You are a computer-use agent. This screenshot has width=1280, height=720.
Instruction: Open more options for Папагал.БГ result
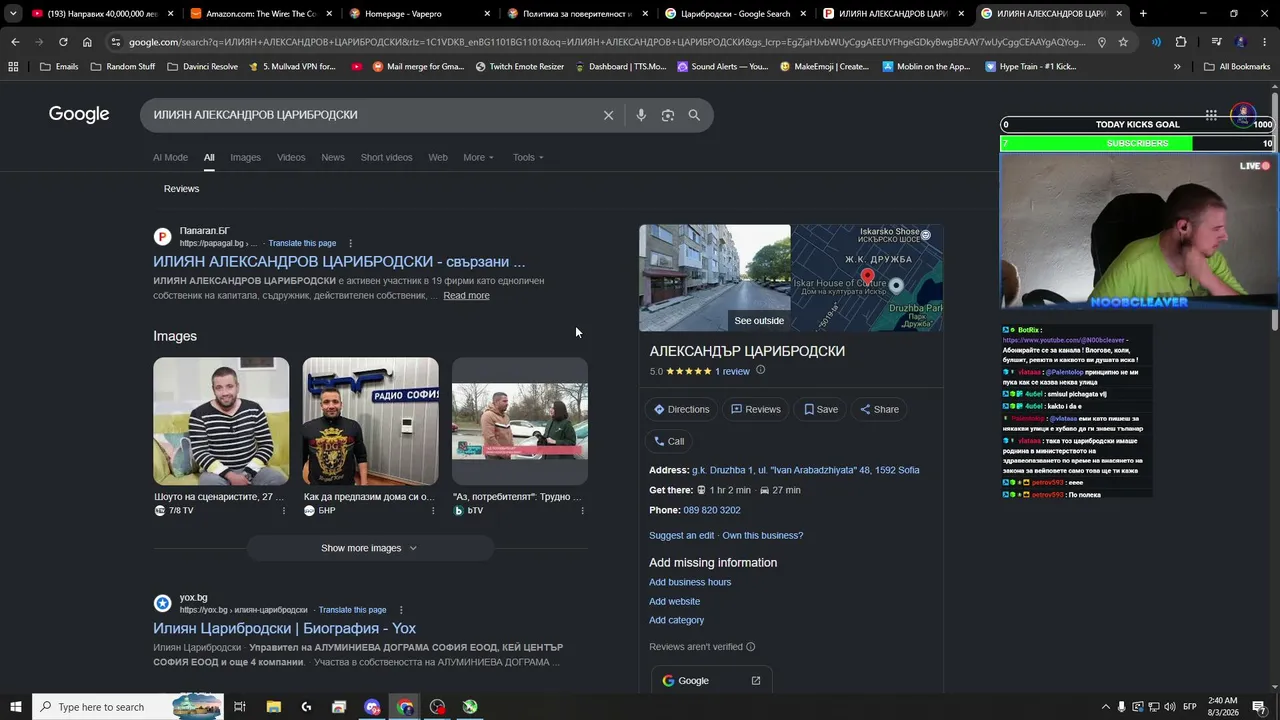point(350,243)
